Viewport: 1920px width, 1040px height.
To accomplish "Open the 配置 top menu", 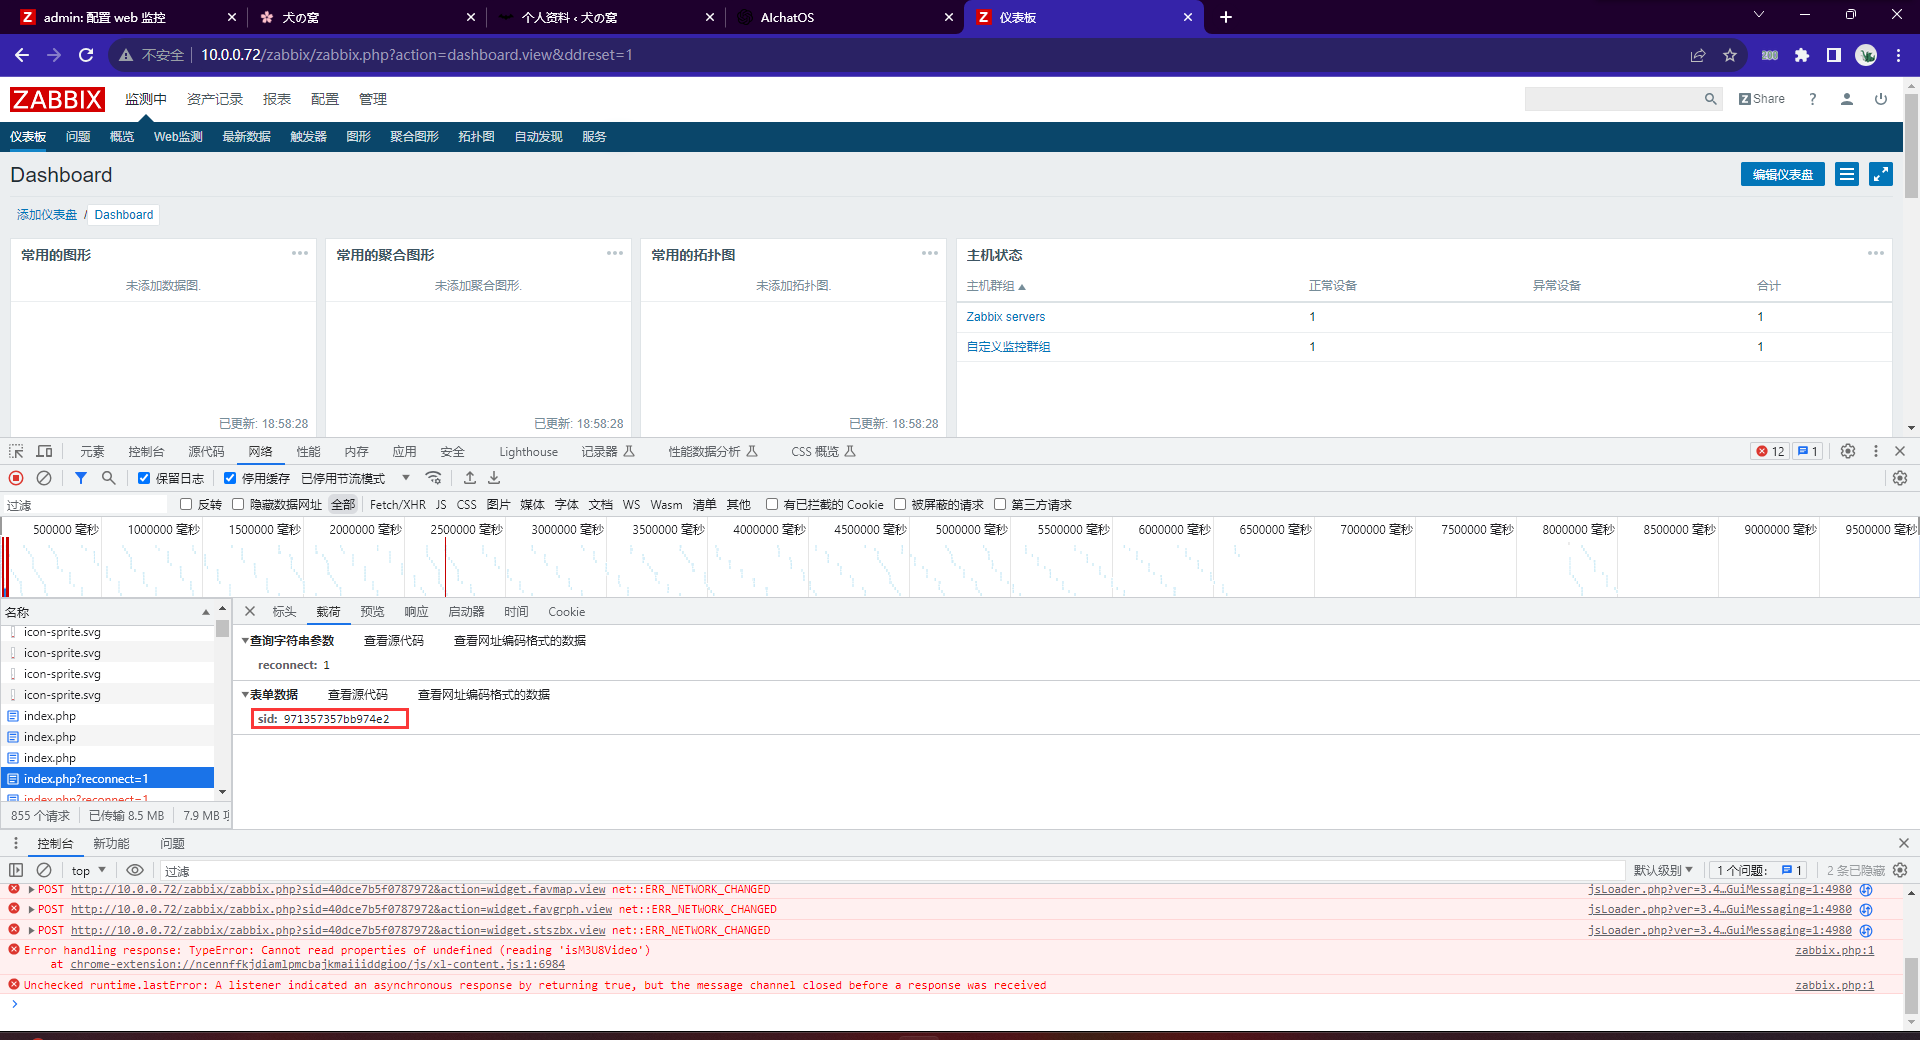I will [x=325, y=99].
